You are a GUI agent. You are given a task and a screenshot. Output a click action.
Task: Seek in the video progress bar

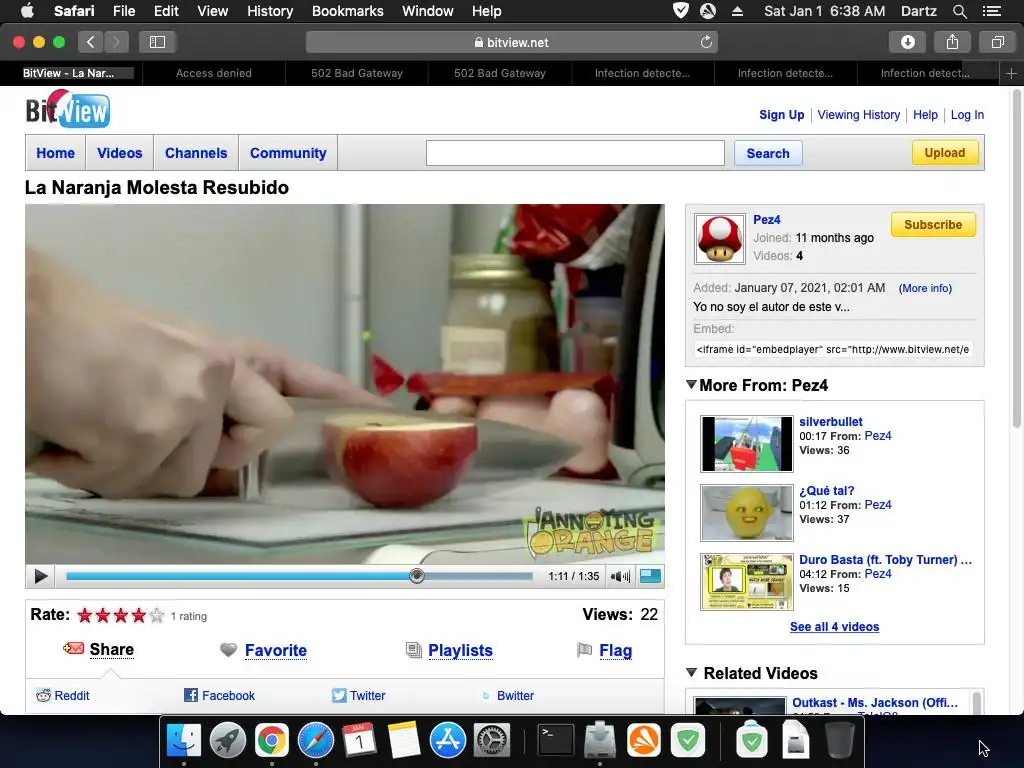coord(299,576)
